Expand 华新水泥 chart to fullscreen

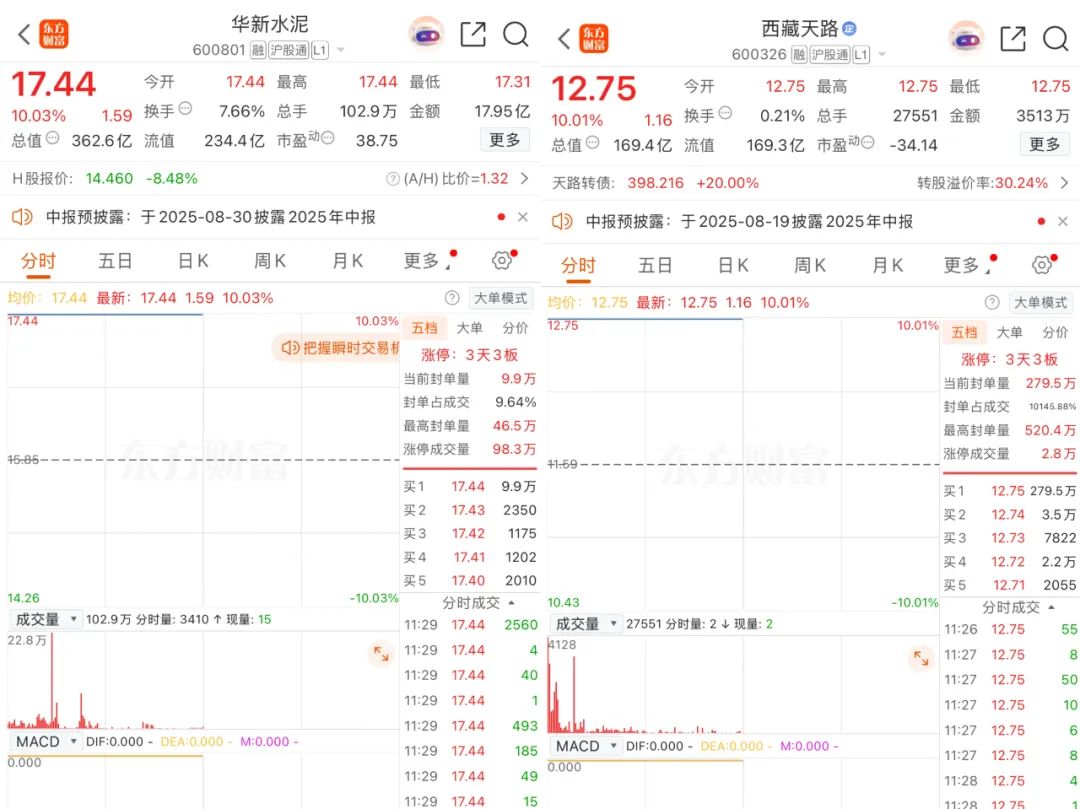(x=381, y=653)
